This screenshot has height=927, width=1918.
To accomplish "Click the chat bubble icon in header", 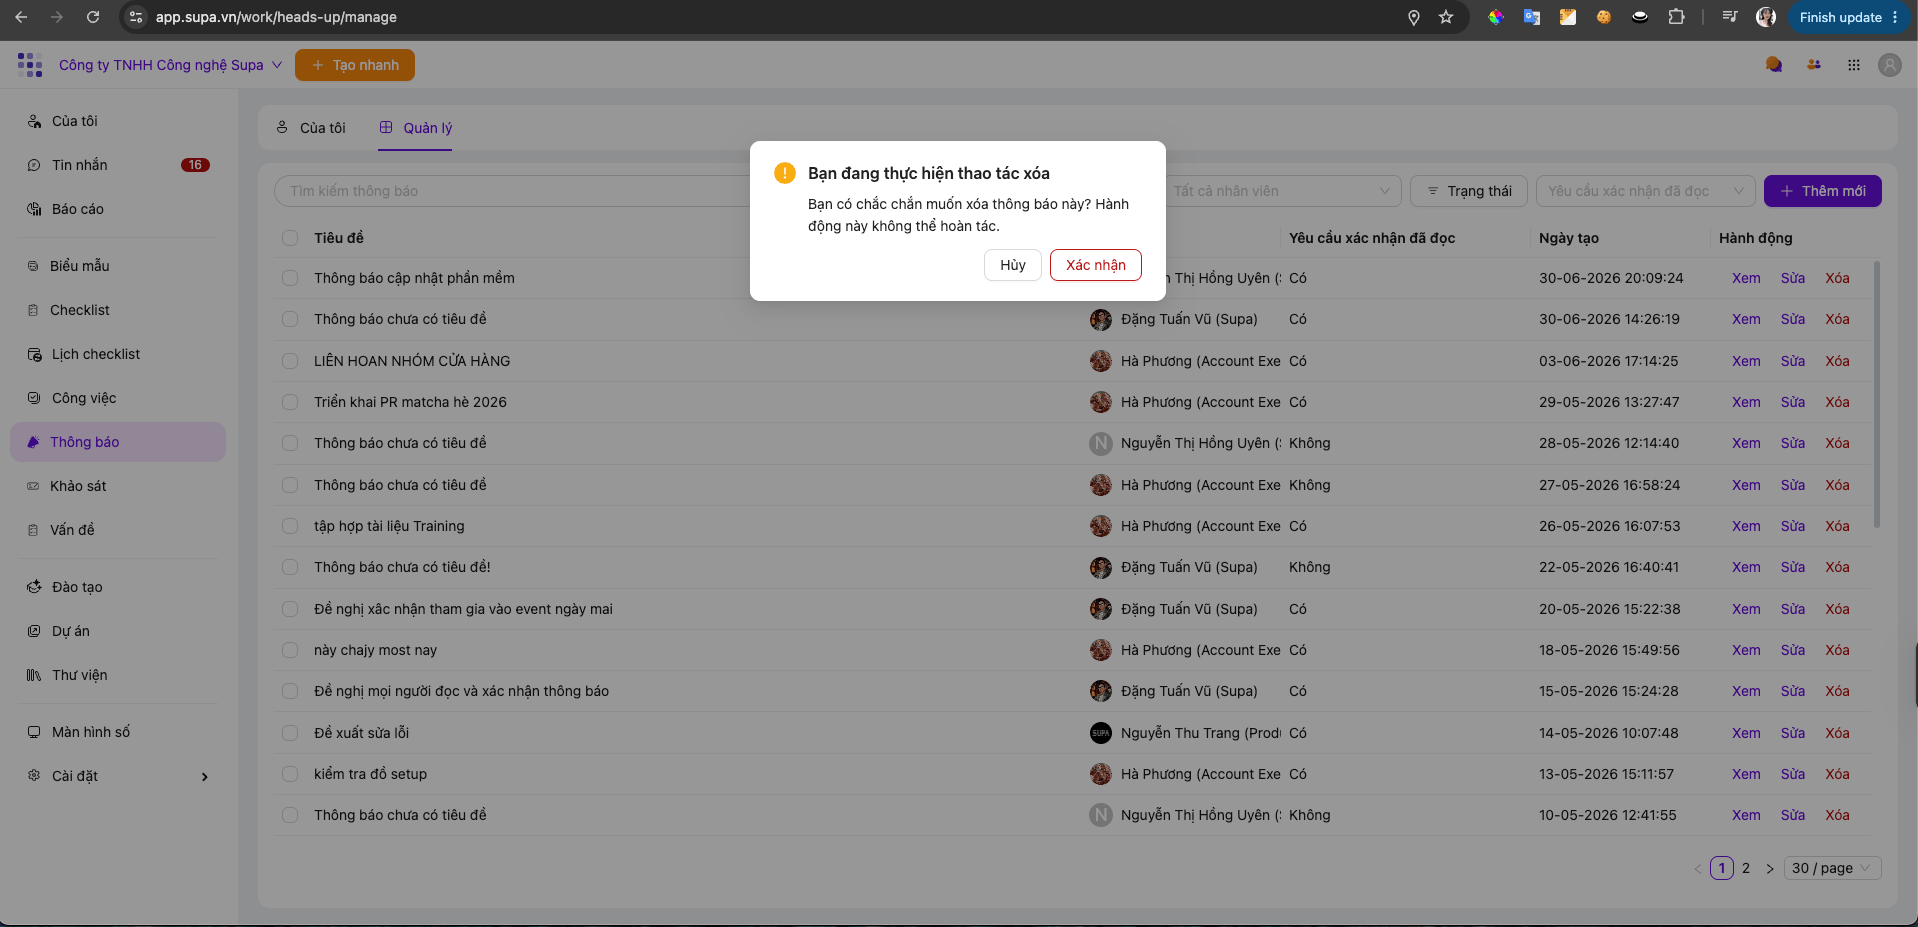I will click(x=1774, y=65).
